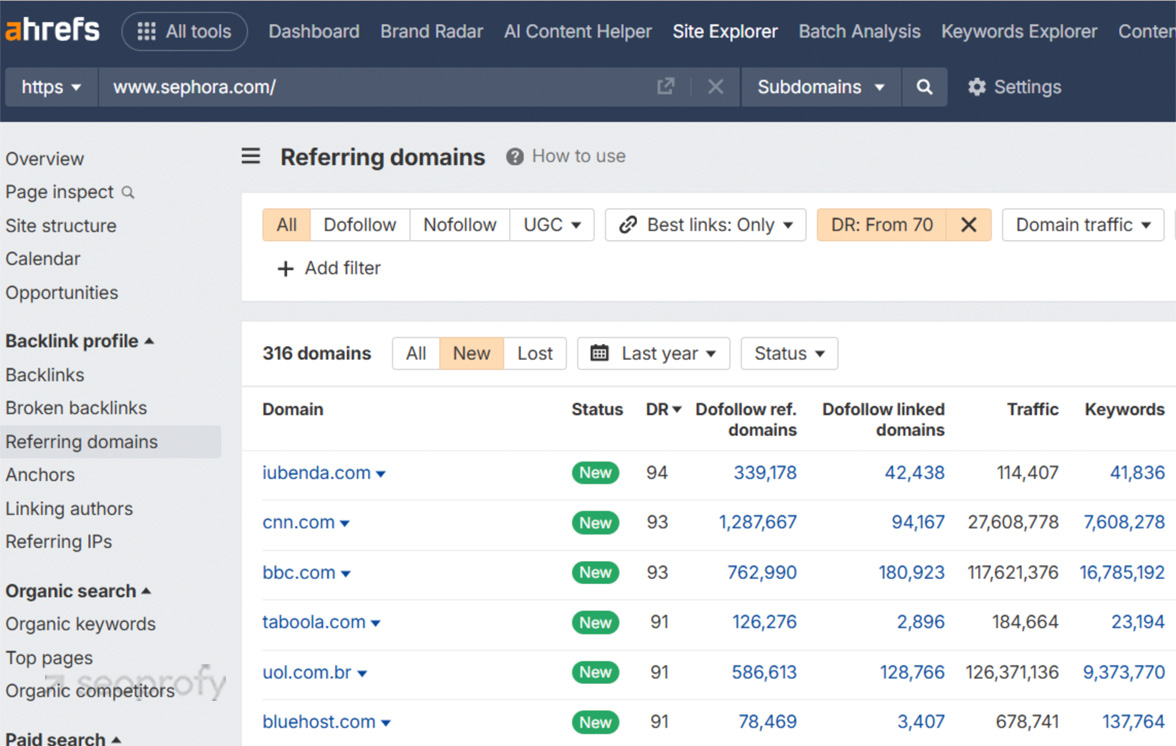Select the All link type filter
Screen dimensions: 1176x746
tap(286, 225)
